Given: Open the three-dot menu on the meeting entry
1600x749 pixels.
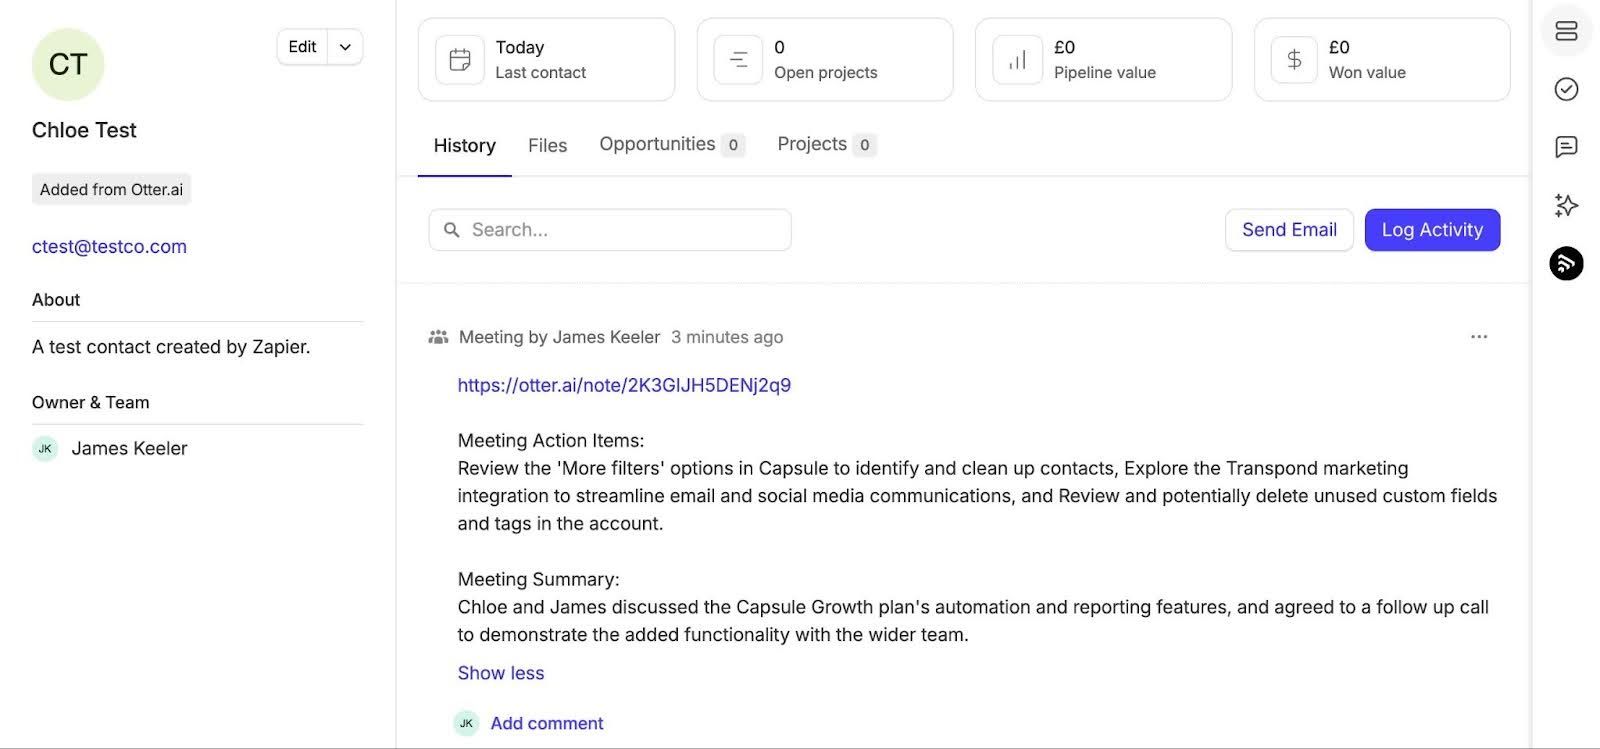Looking at the screenshot, I should pyautogui.click(x=1479, y=337).
